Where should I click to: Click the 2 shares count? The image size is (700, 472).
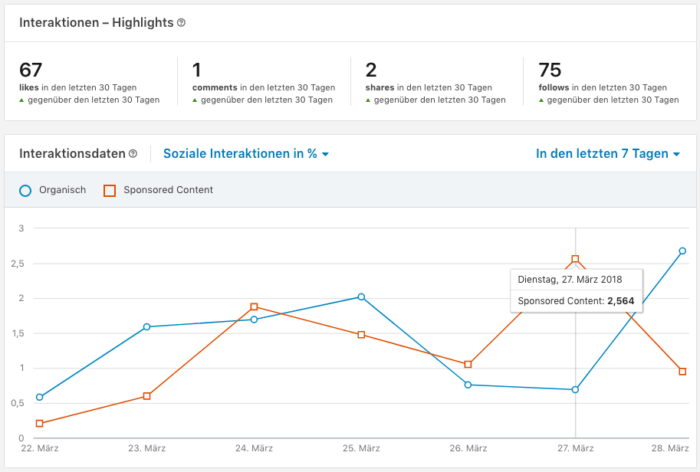tap(371, 70)
